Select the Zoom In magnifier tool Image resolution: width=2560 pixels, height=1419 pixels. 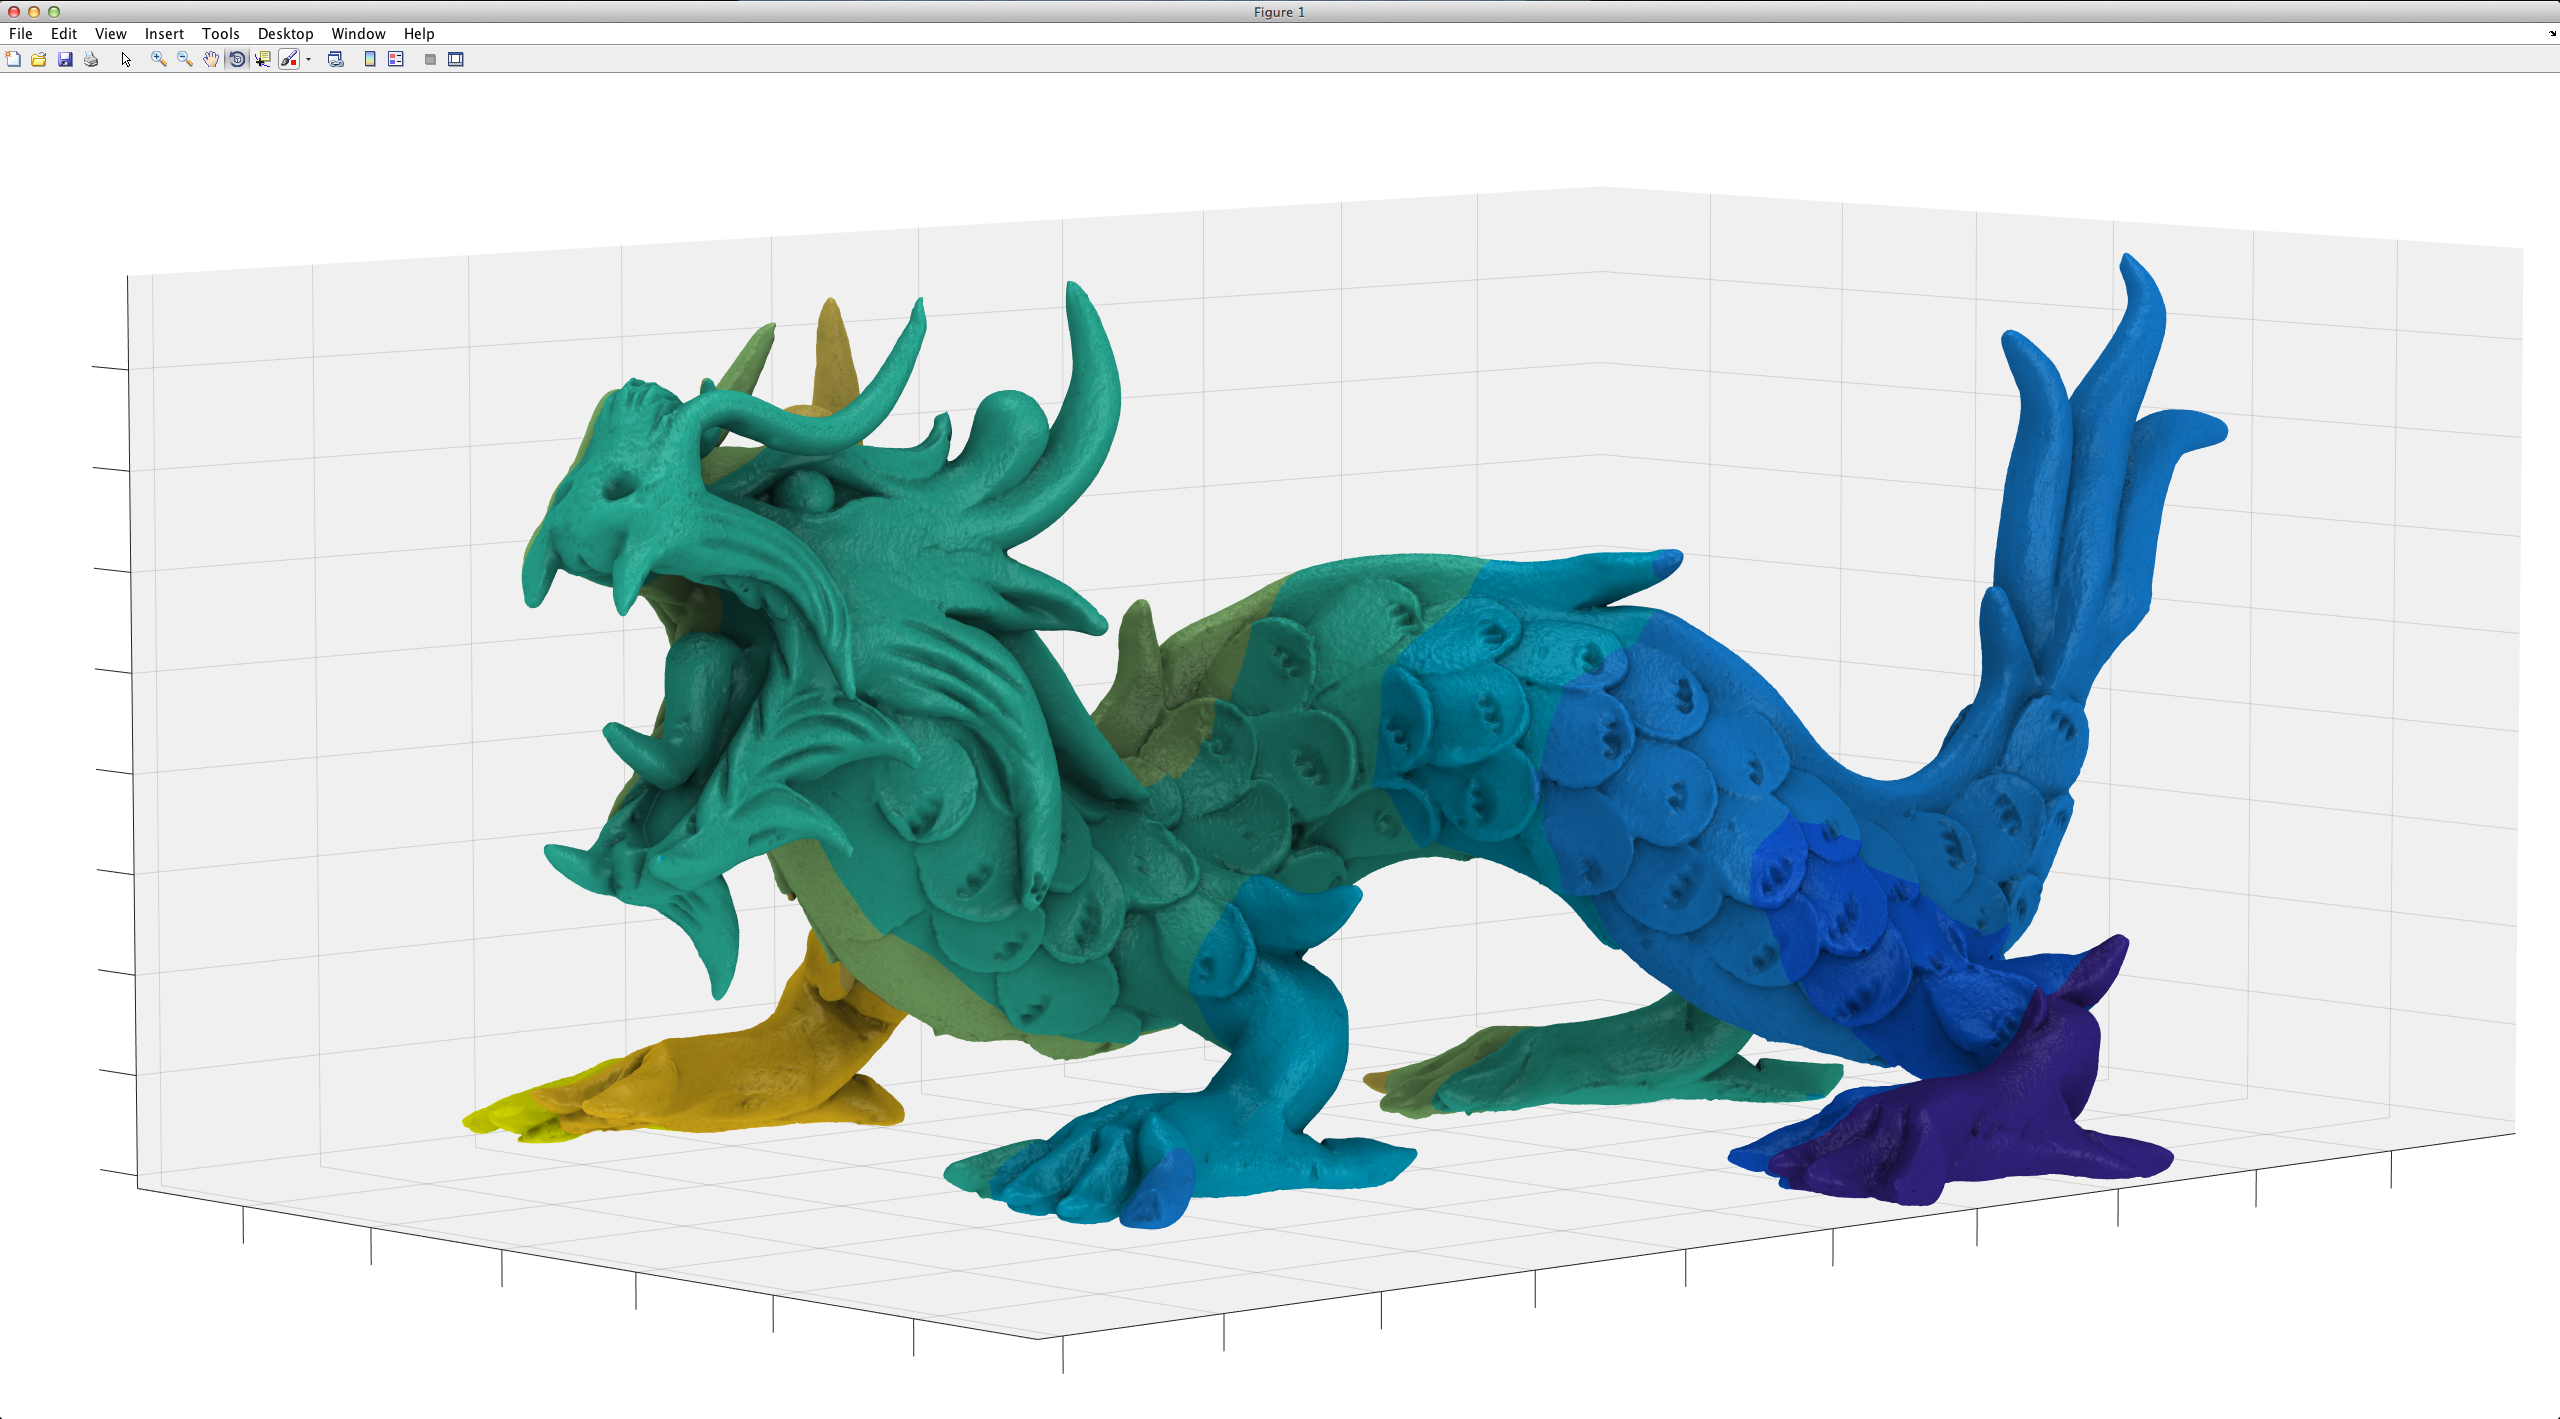tap(158, 59)
